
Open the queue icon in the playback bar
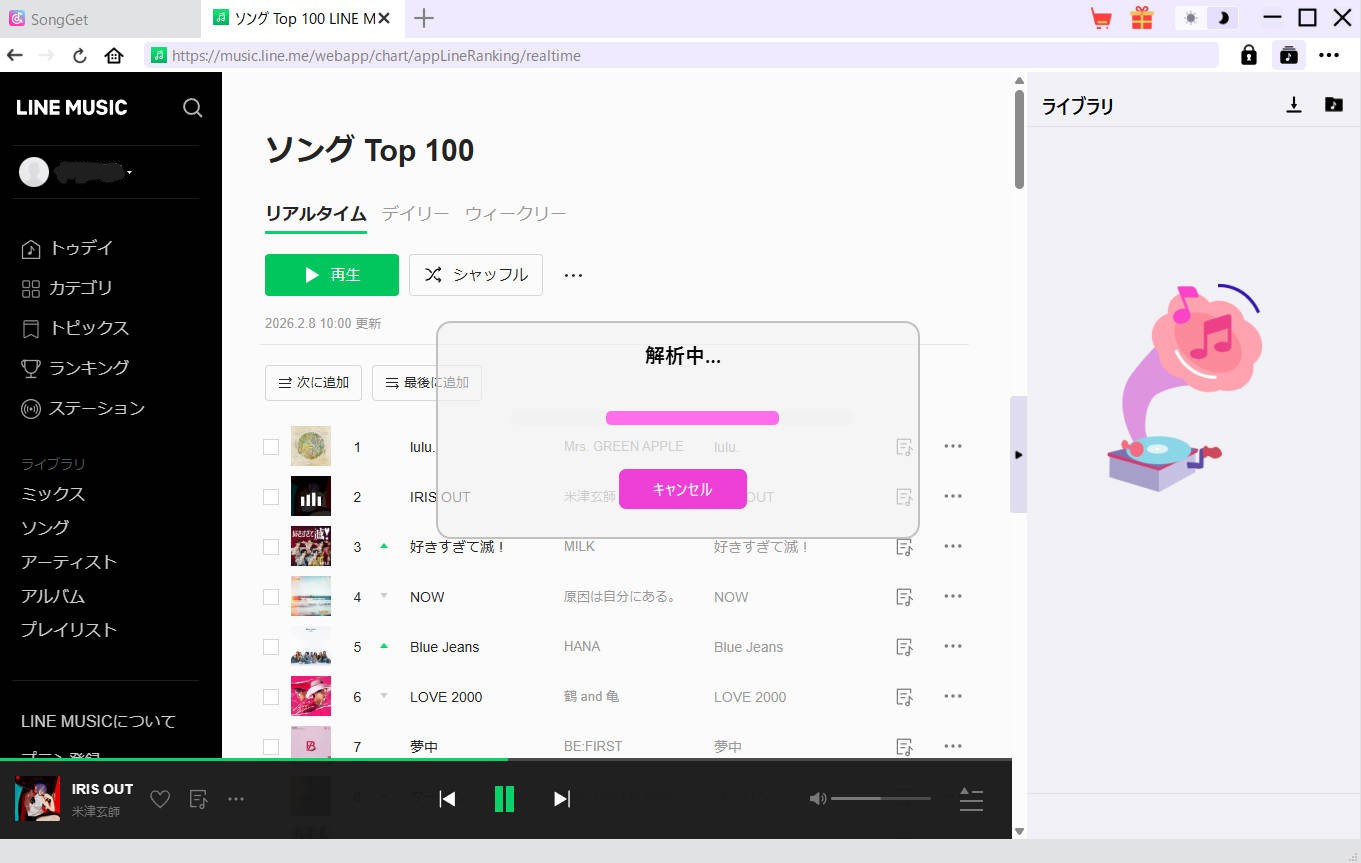pos(970,798)
